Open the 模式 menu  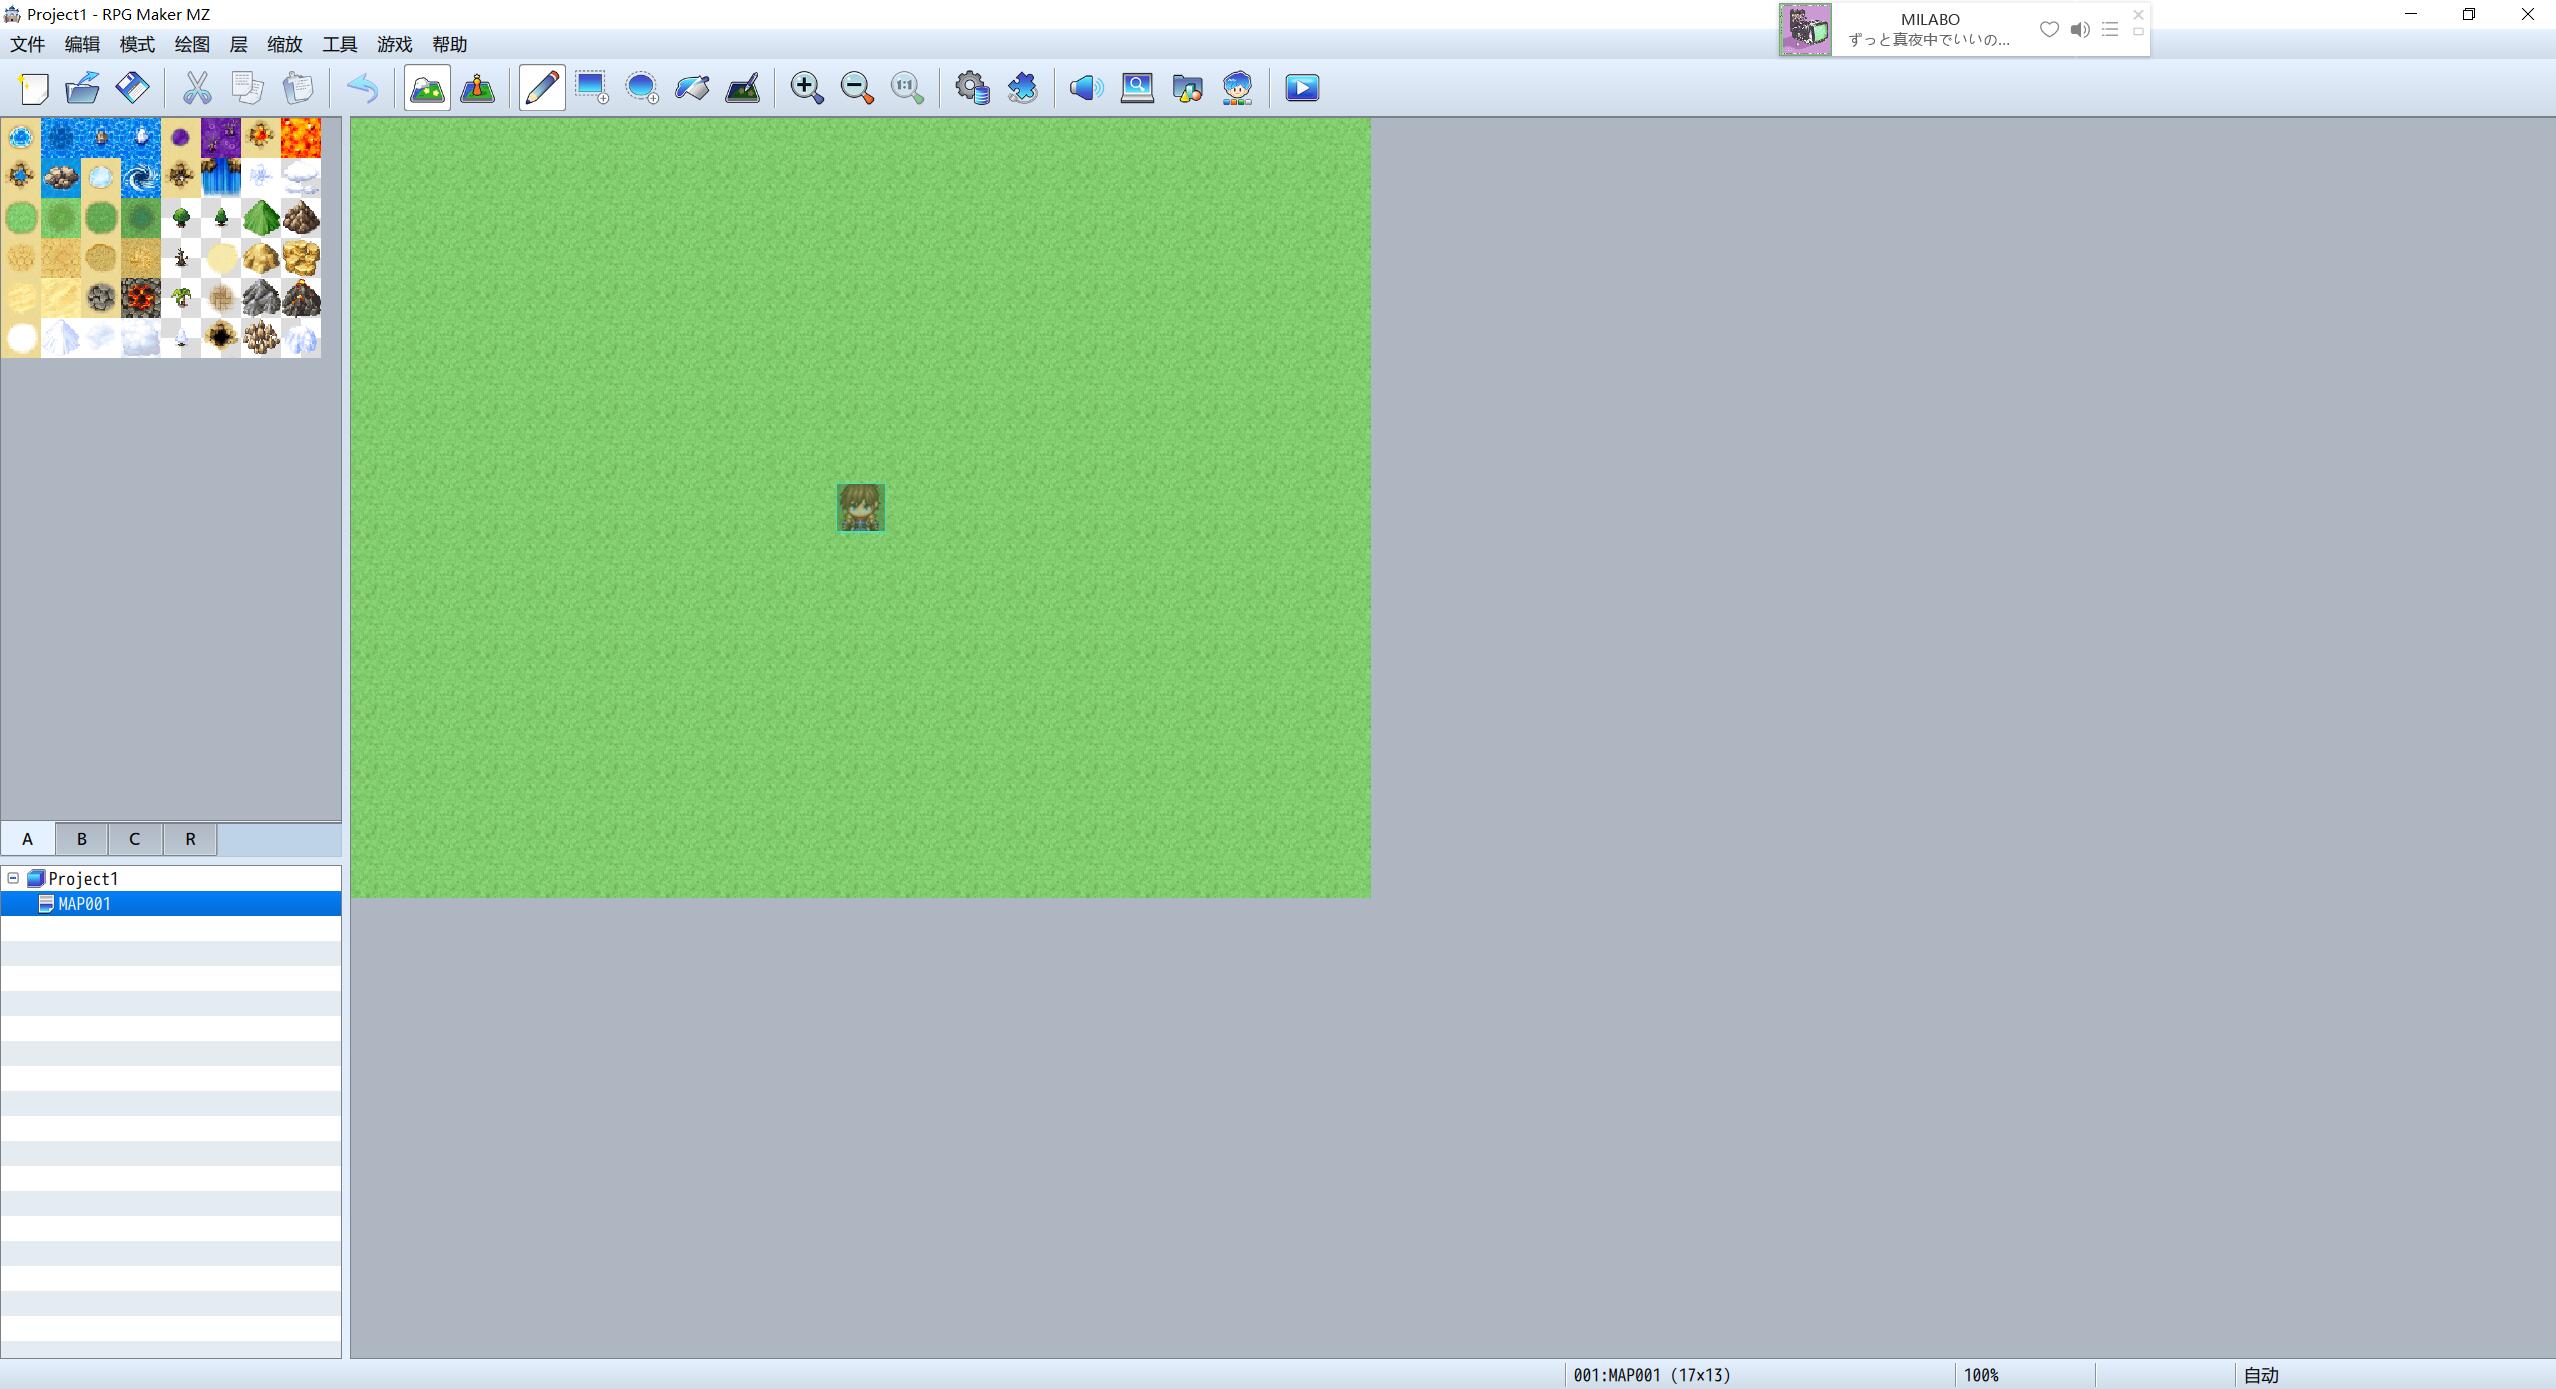(137, 44)
